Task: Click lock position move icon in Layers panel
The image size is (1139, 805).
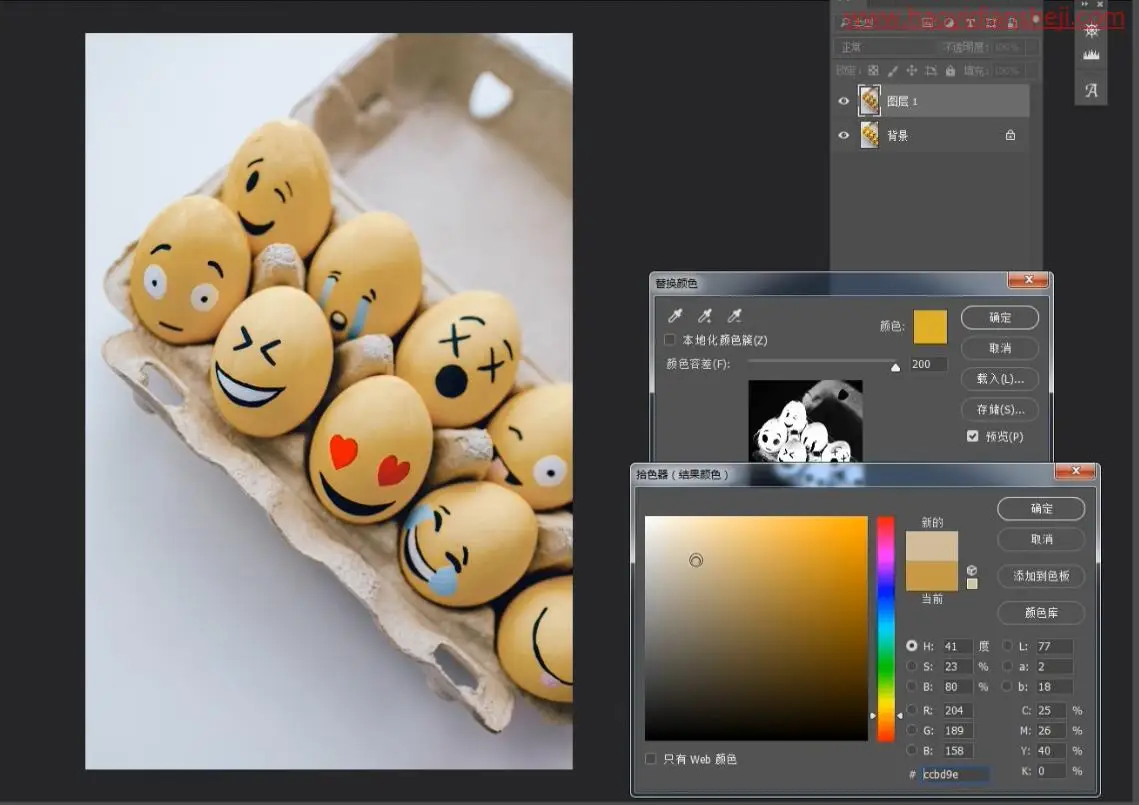Action: pyautogui.click(x=912, y=70)
